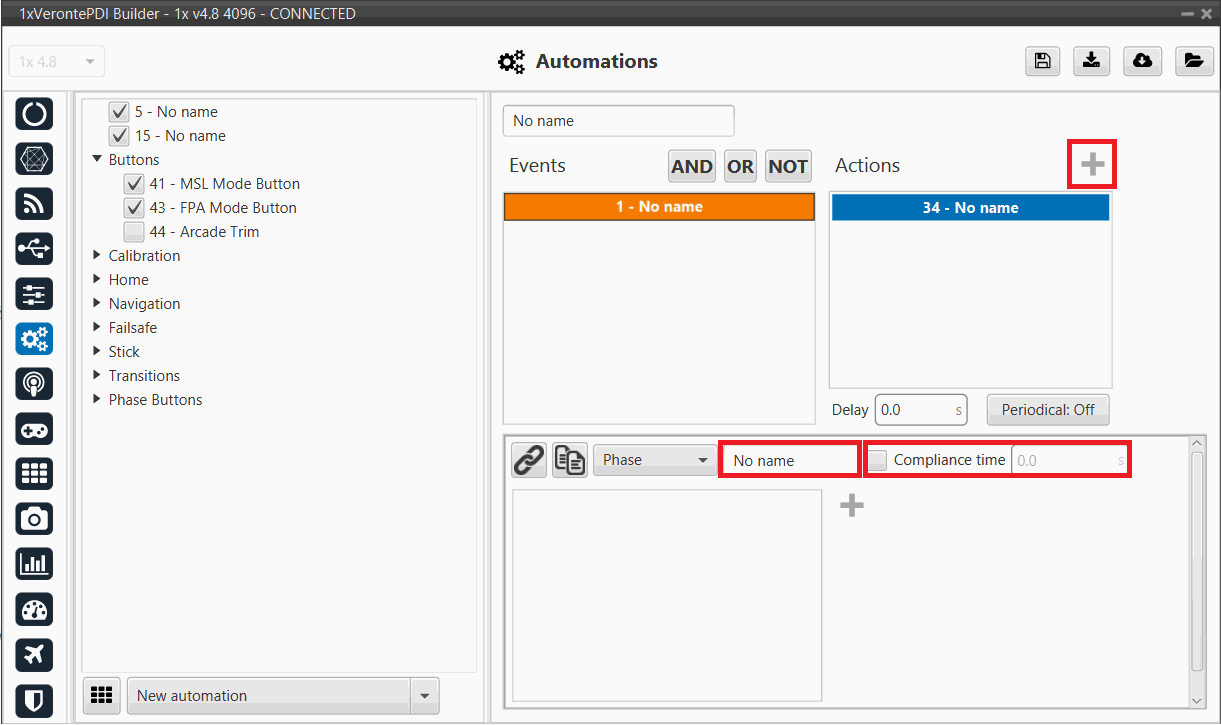The height and width of the screenshot is (725, 1221).
Task: Open the USB connections sidebar icon
Action: click(x=34, y=249)
